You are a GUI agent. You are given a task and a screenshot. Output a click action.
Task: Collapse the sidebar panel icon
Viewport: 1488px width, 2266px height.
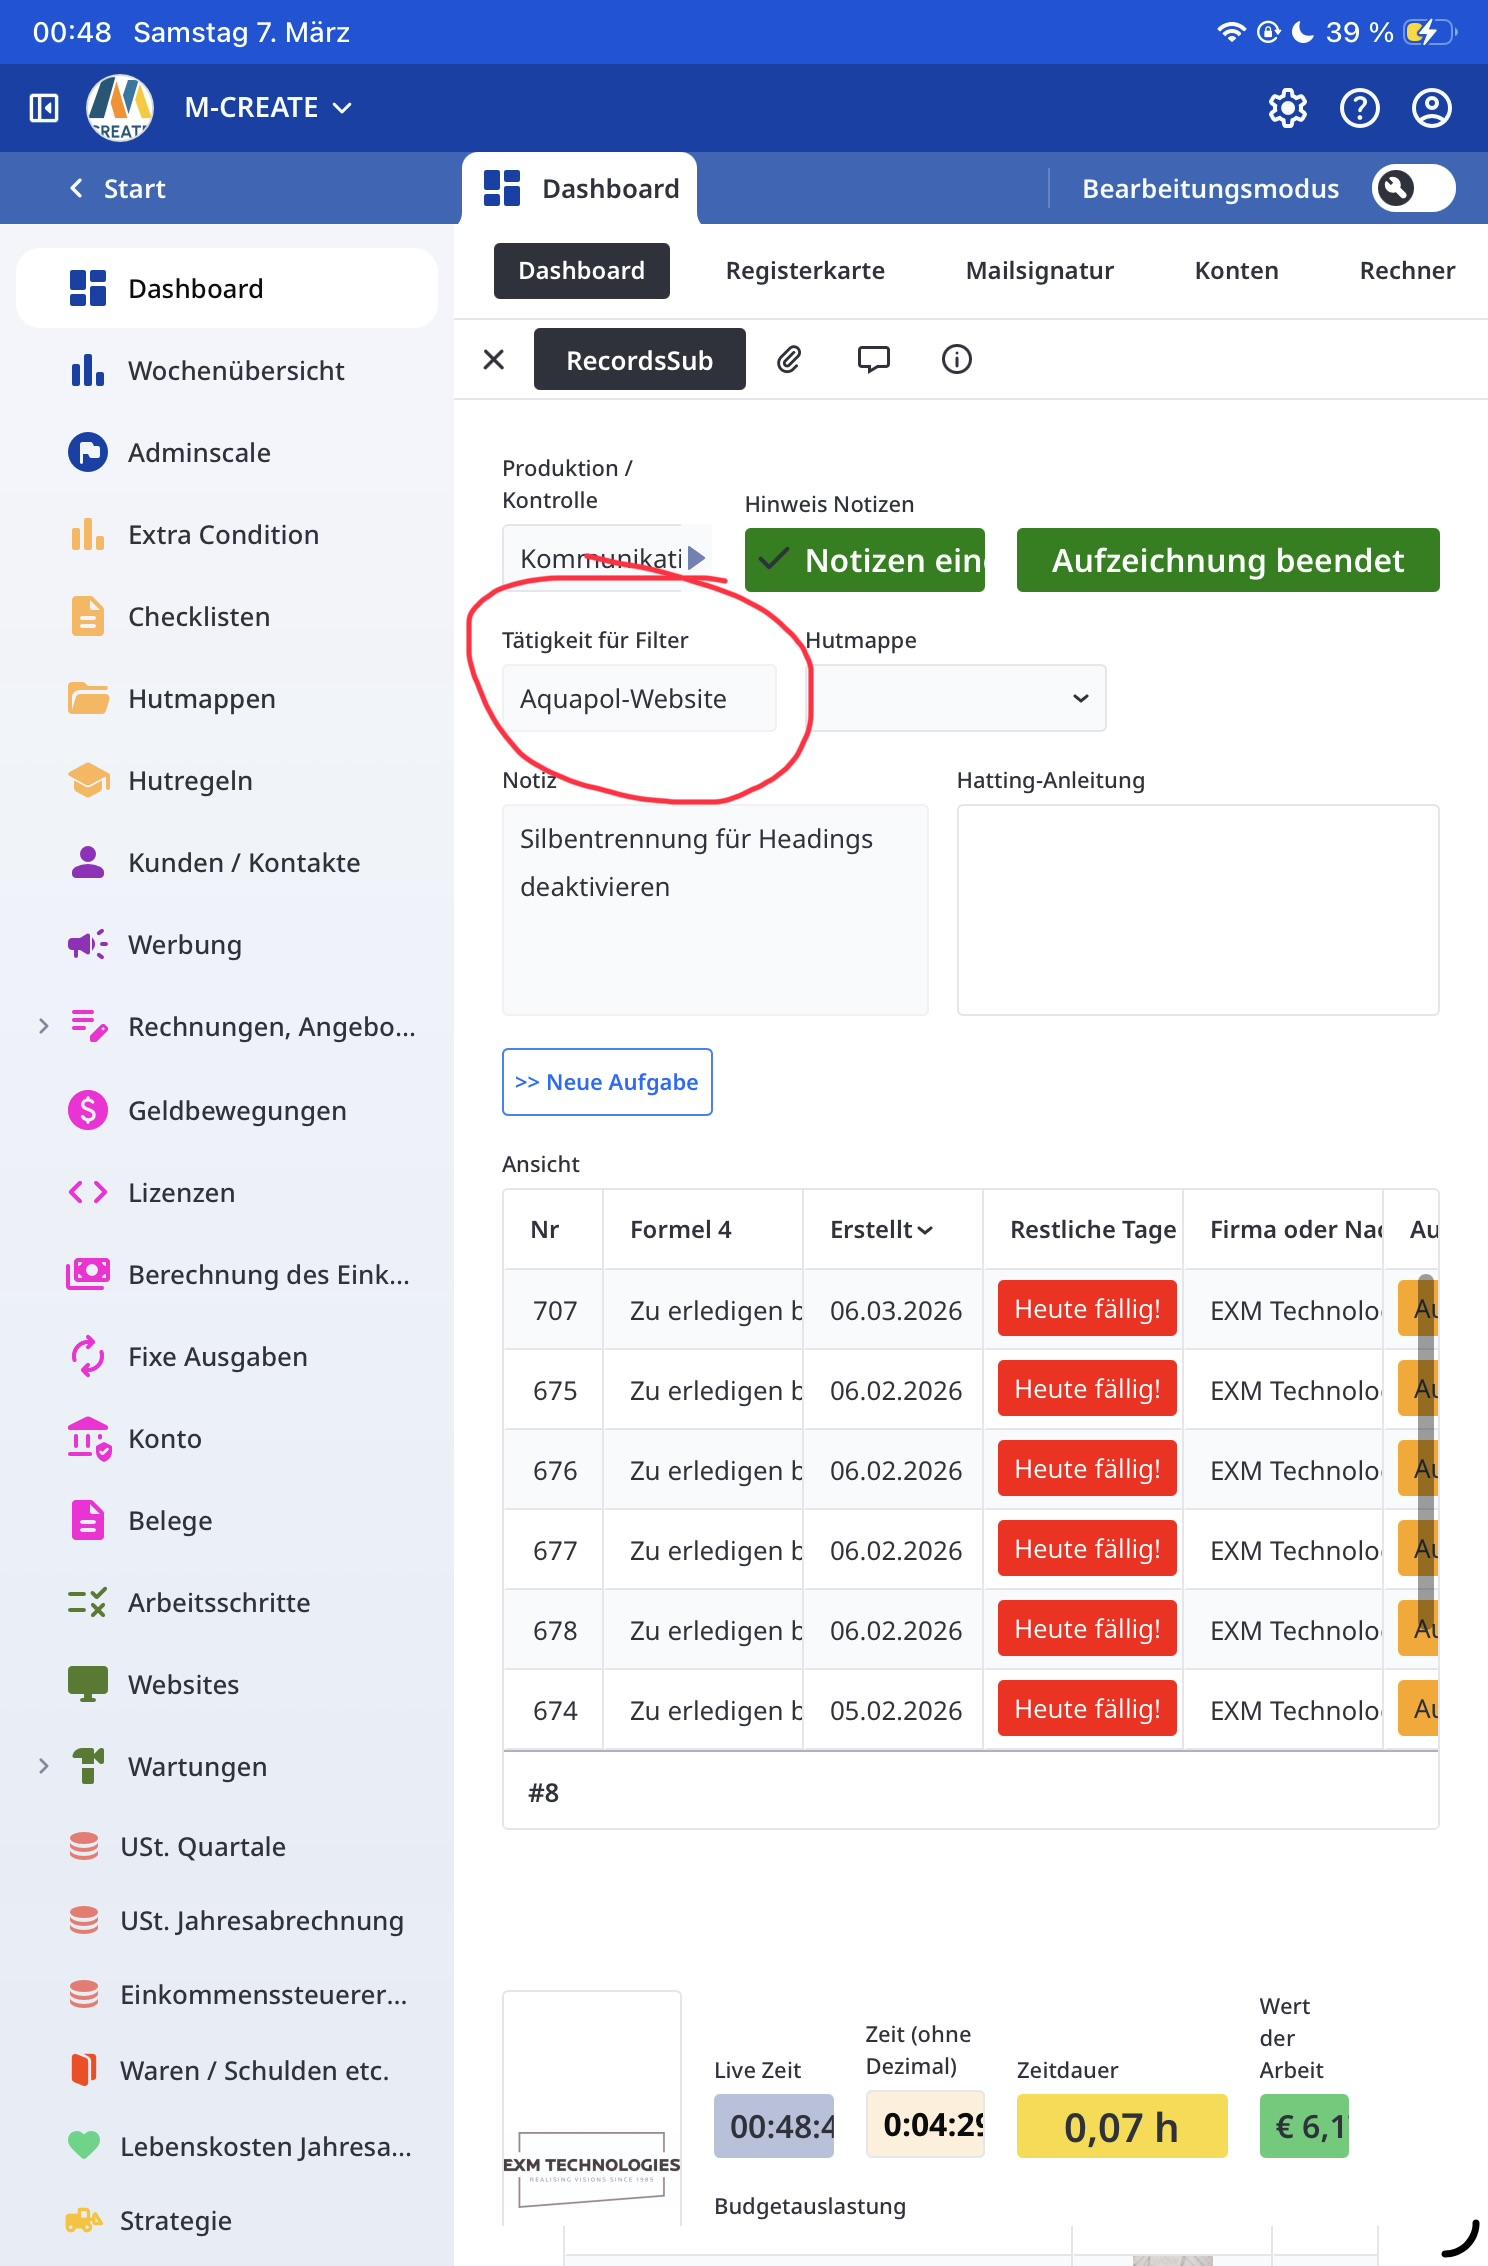(44, 108)
